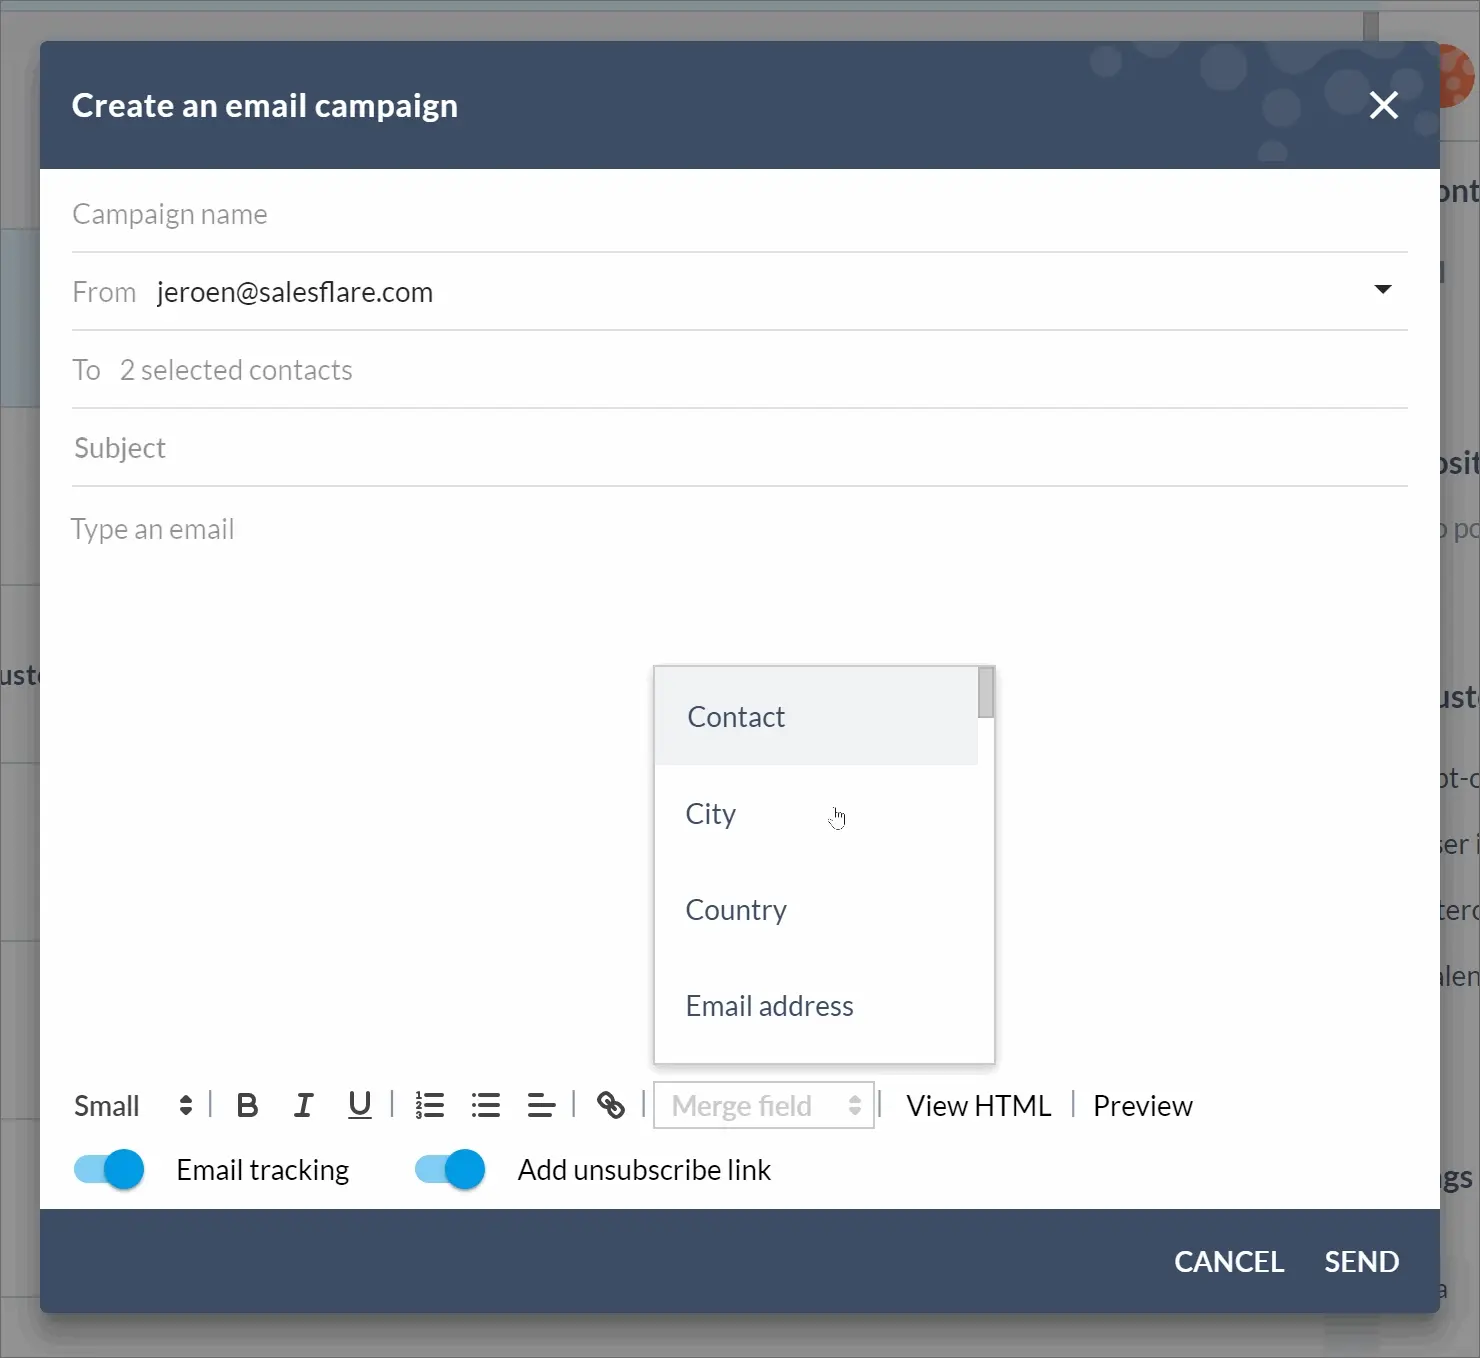1480x1358 pixels.
Task: Switch to View HTML mode
Action: coord(978,1105)
